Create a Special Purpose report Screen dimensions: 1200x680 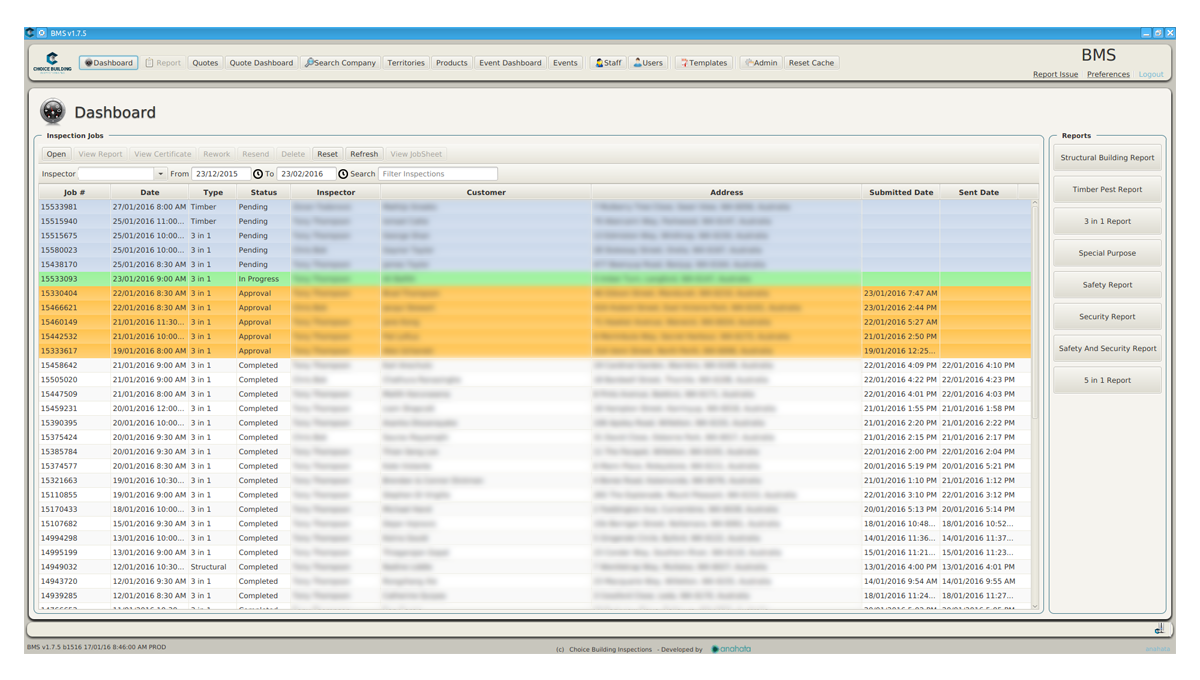click(x=1107, y=254)
